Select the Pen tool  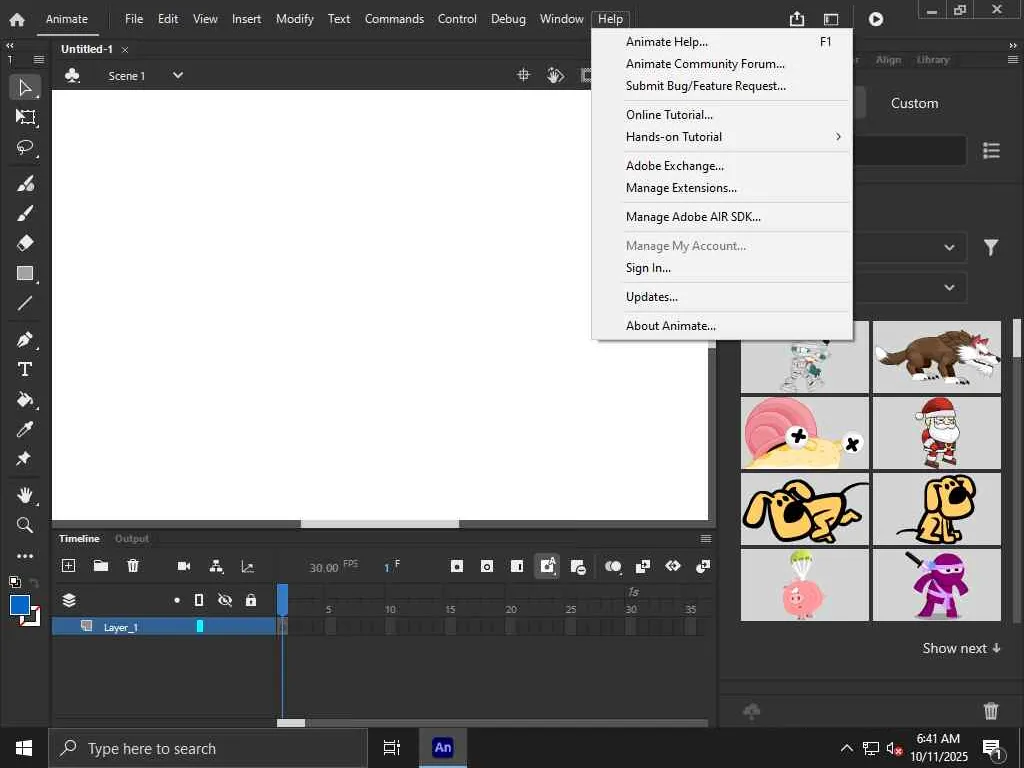click(x=25, y=340)
